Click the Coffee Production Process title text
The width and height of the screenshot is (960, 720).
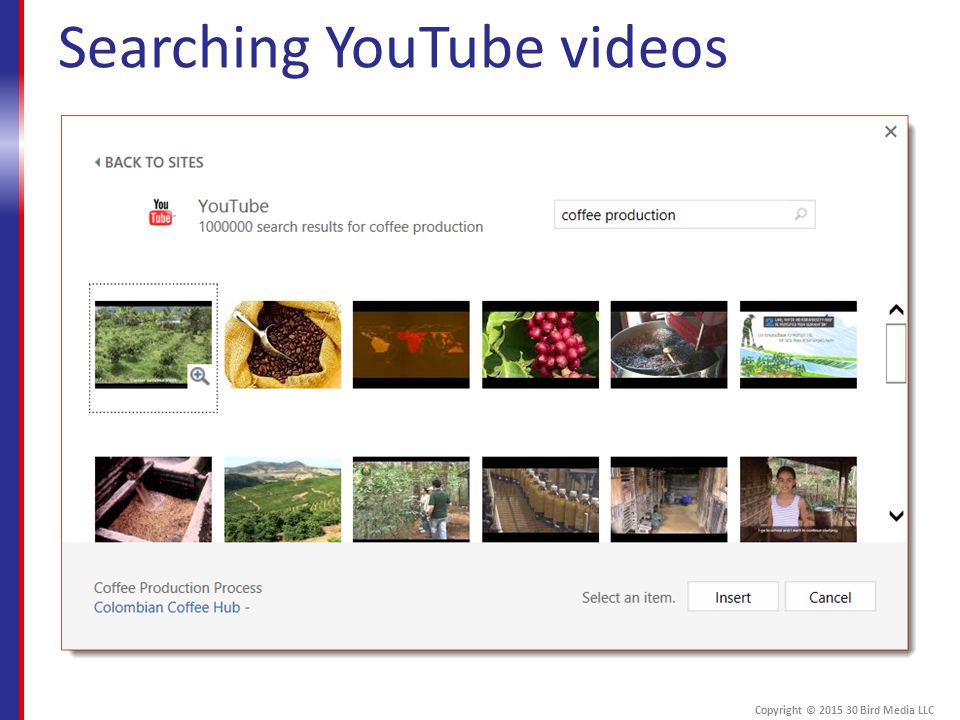click(x=178, y=588)
